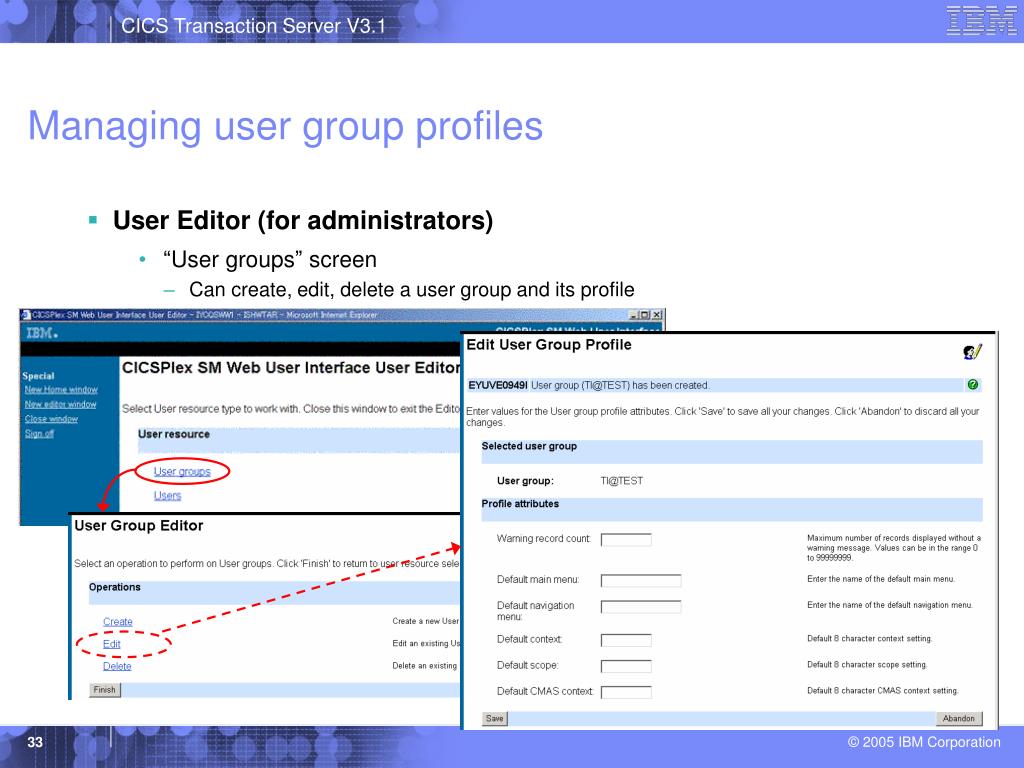Click the 'User Editor (for administrators)' bullet text
Screen dimensions: 1024x768
point(303,221)
